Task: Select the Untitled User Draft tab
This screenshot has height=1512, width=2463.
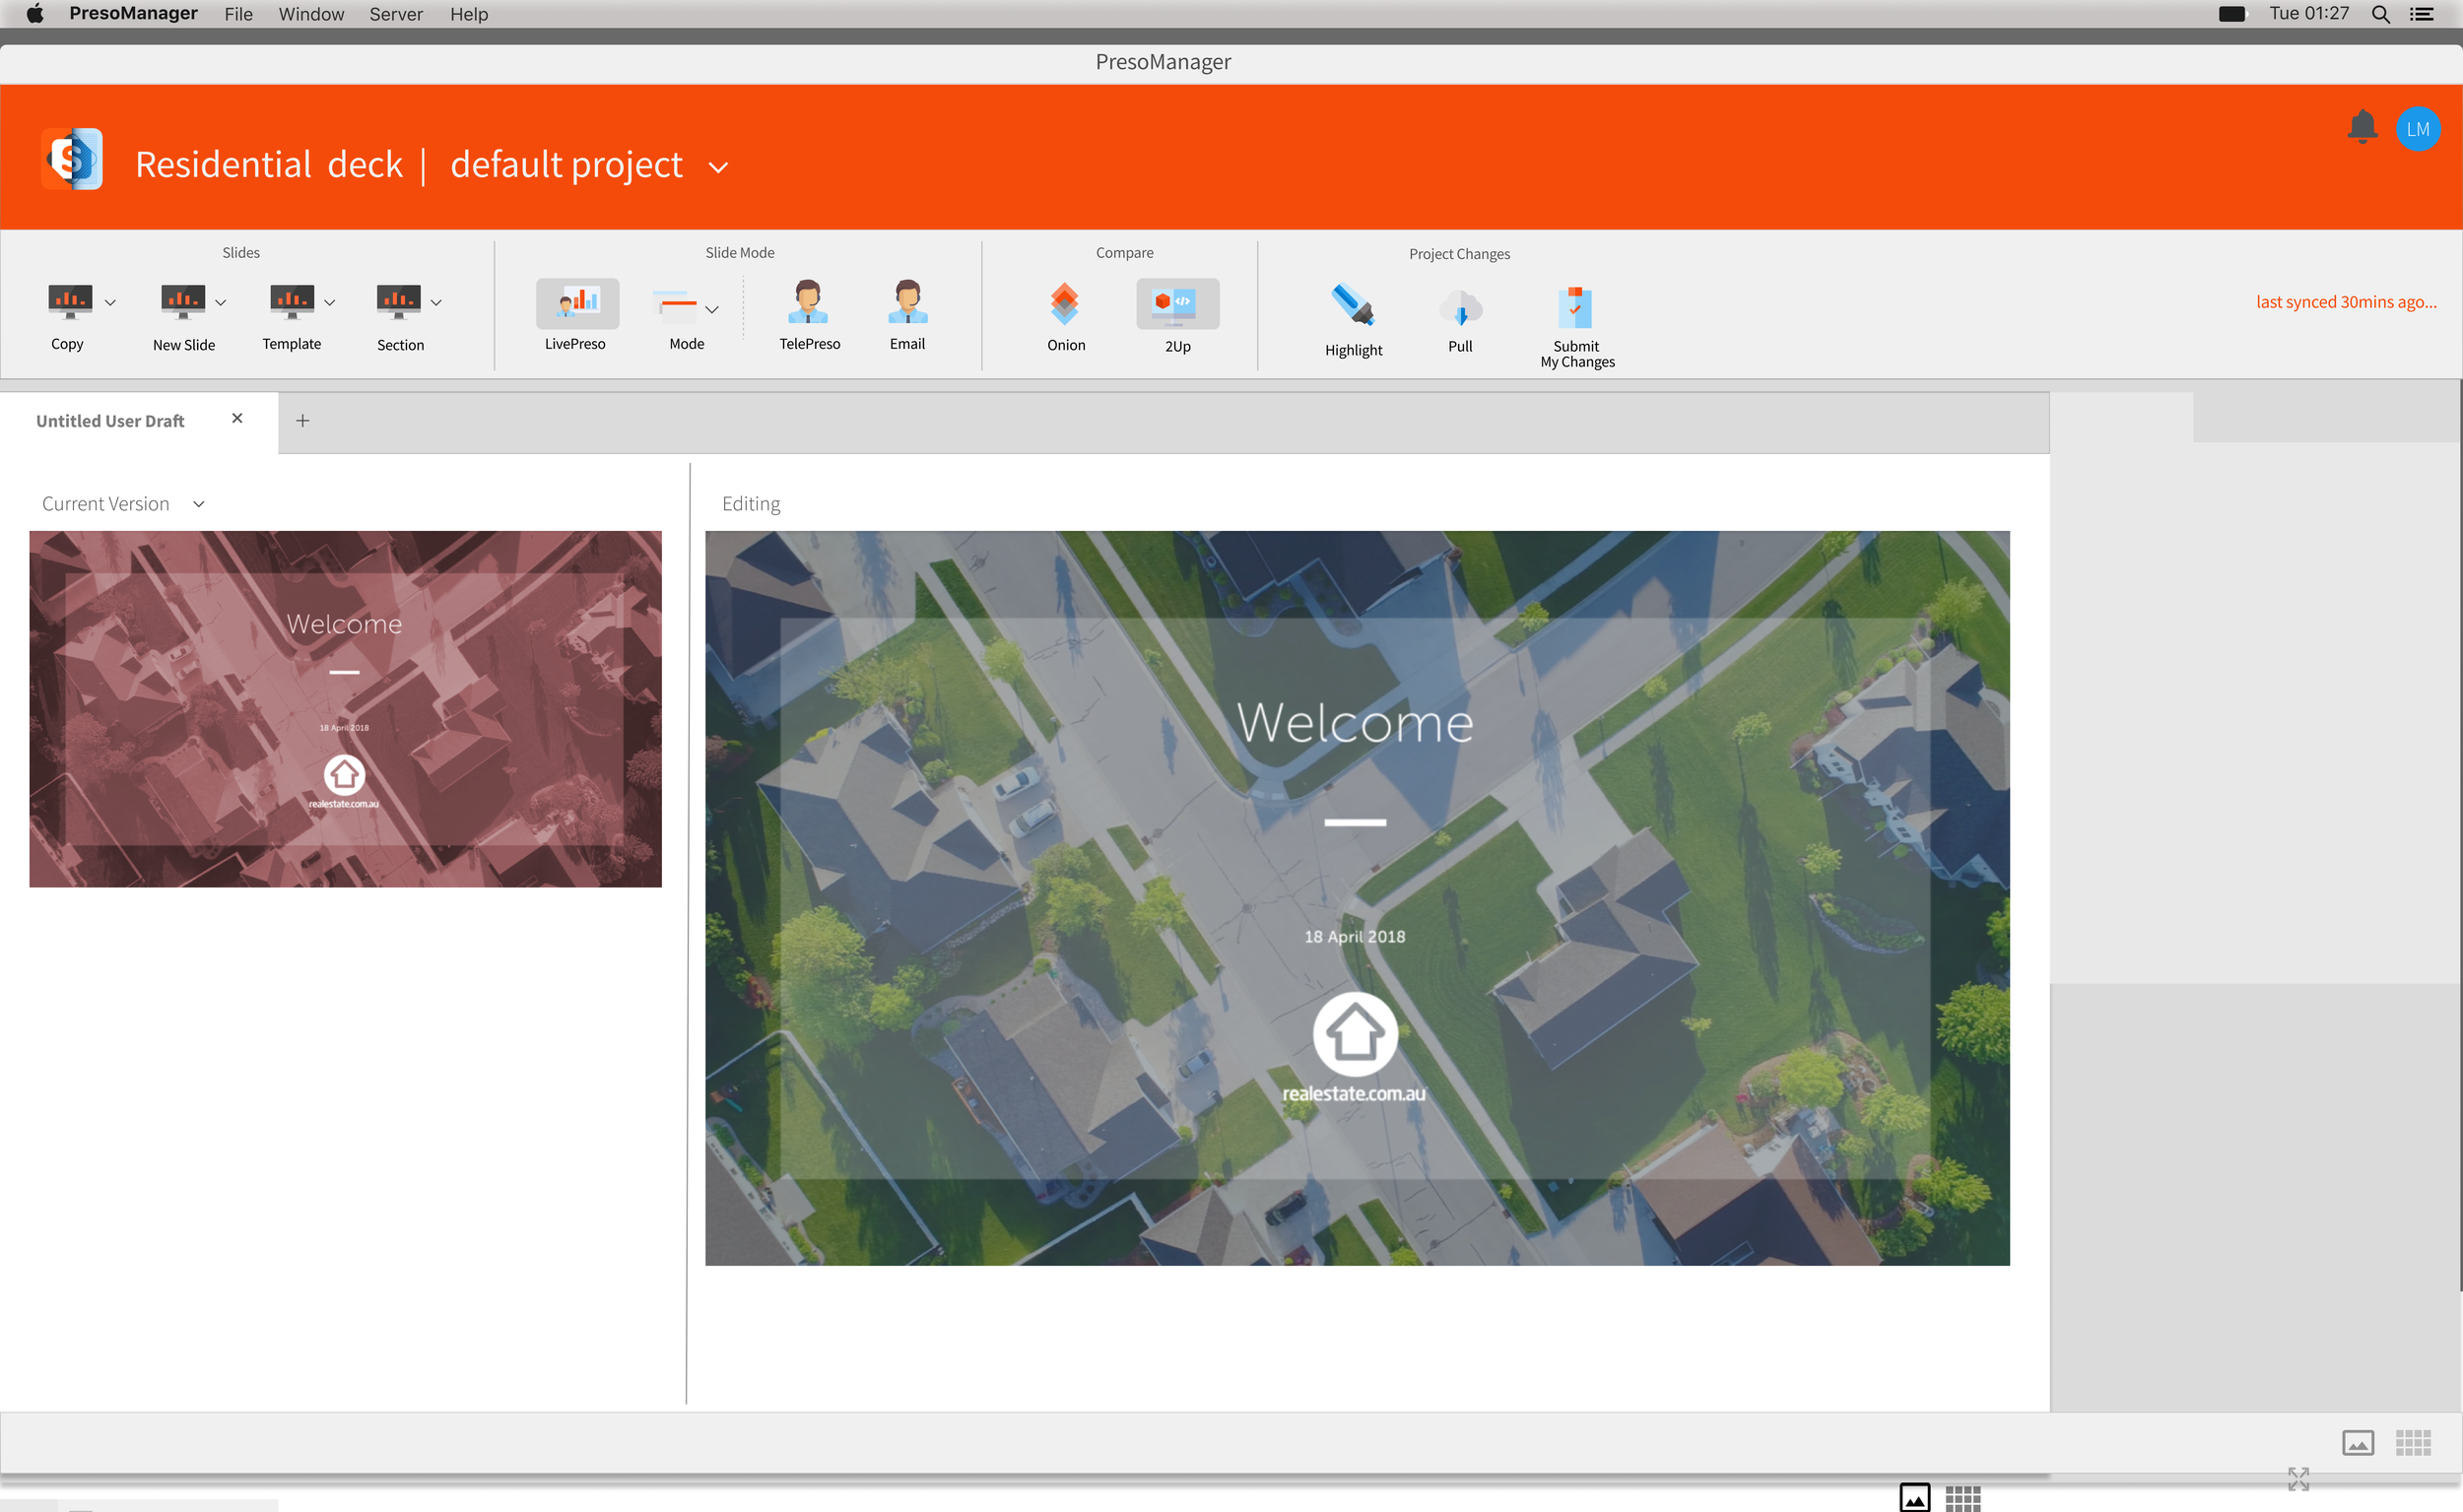Action: click(x=110, y=421)
